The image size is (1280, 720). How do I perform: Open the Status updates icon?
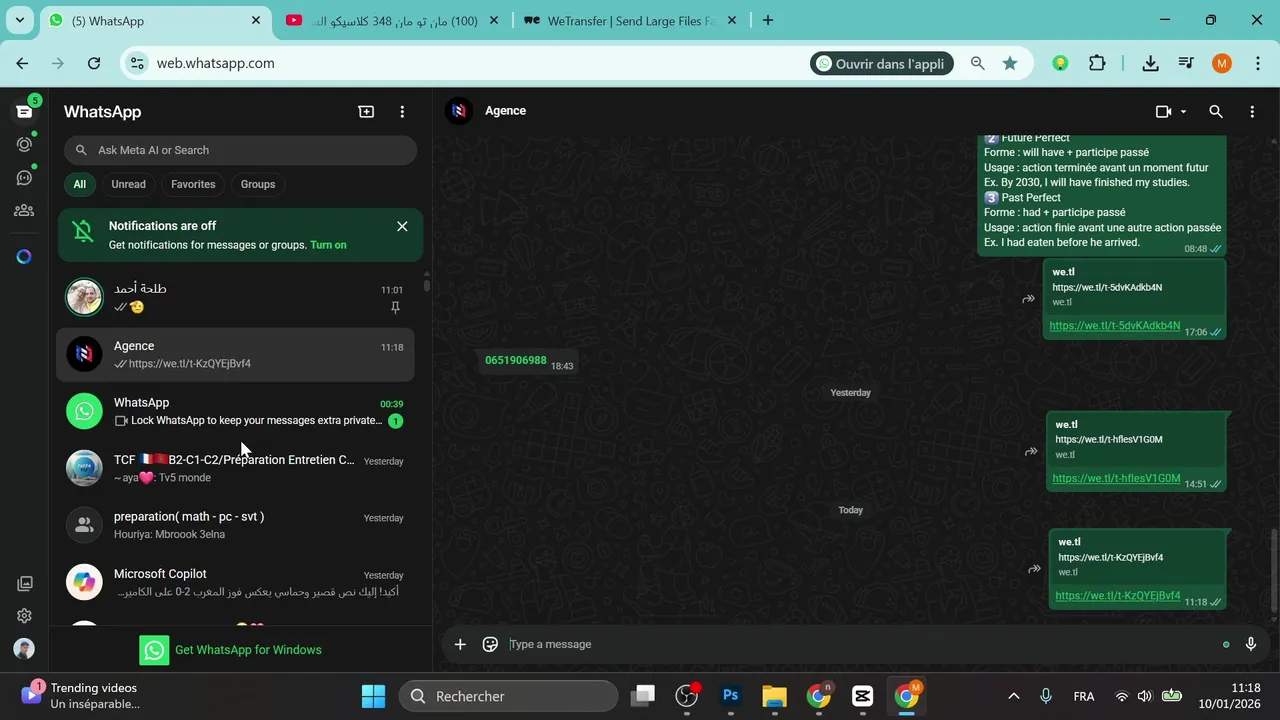24,144
